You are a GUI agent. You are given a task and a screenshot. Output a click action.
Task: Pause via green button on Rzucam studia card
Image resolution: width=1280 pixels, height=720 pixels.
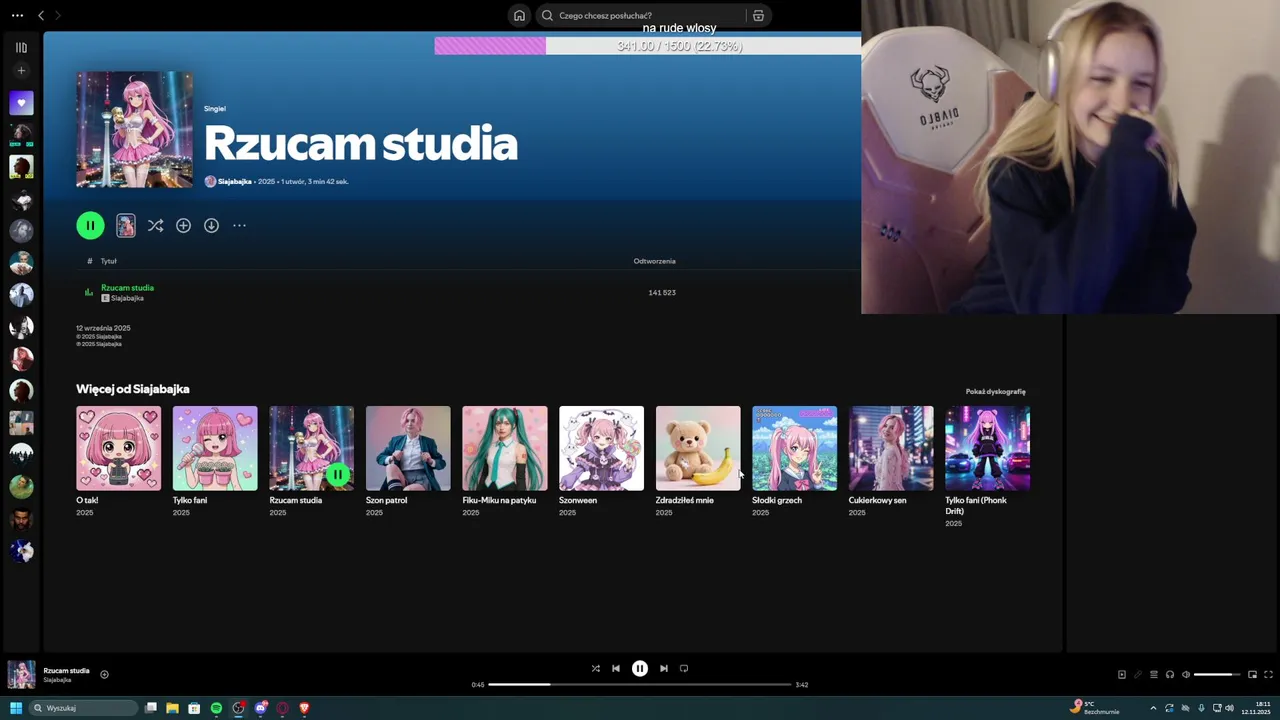pos(338,475)
